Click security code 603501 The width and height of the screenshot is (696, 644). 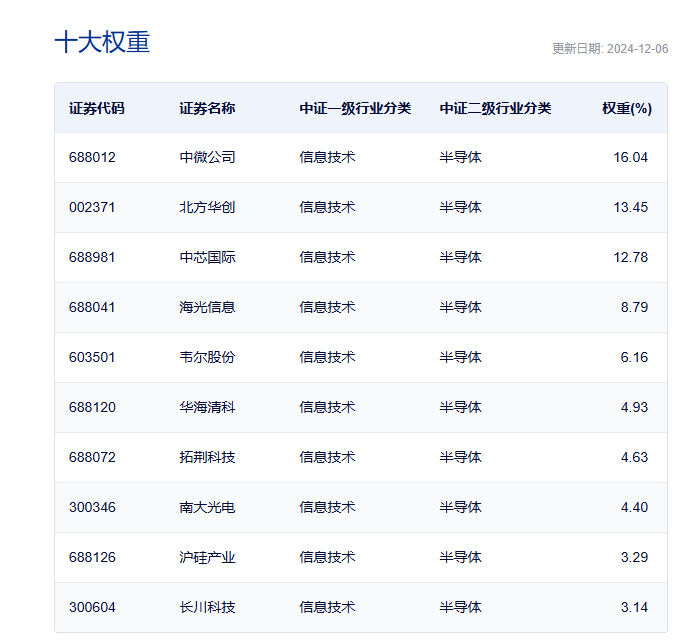click(x=92, y=357)
